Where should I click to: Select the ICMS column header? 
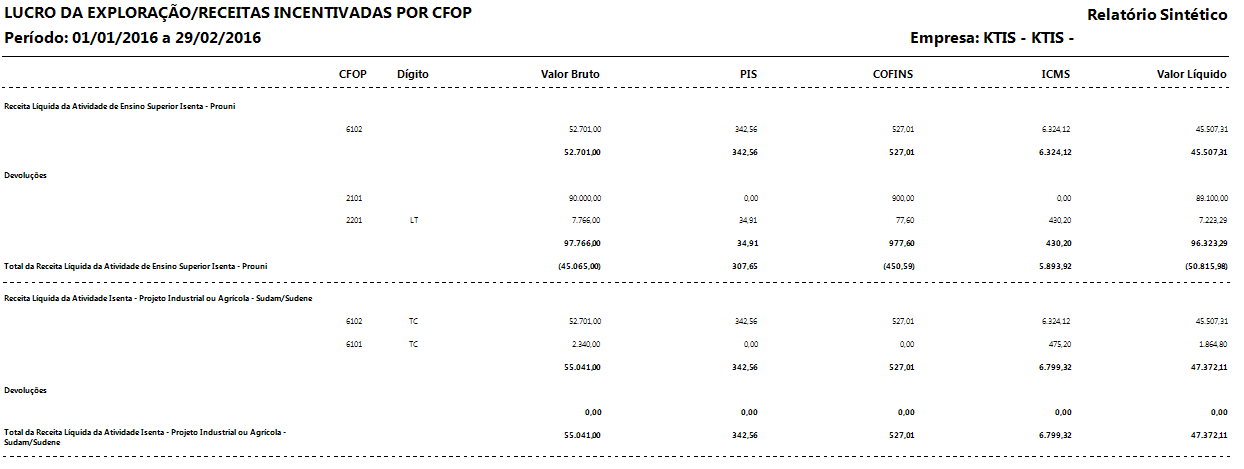[1057, 74]
